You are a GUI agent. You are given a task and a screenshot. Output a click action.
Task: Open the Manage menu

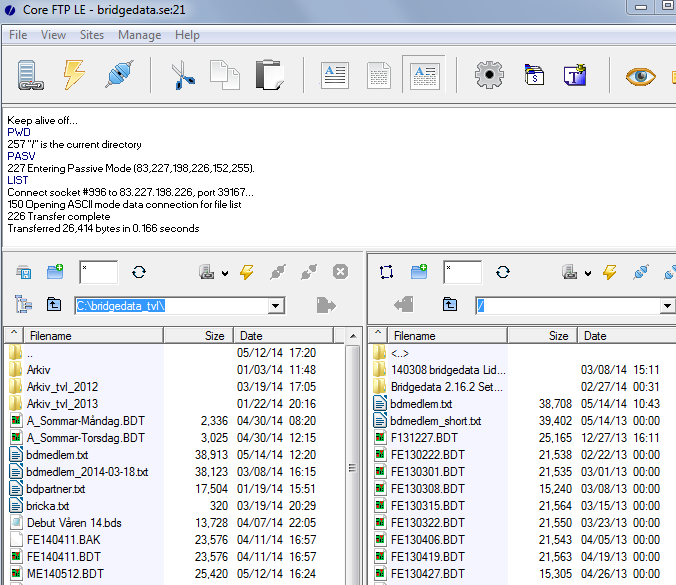[139, 35]
